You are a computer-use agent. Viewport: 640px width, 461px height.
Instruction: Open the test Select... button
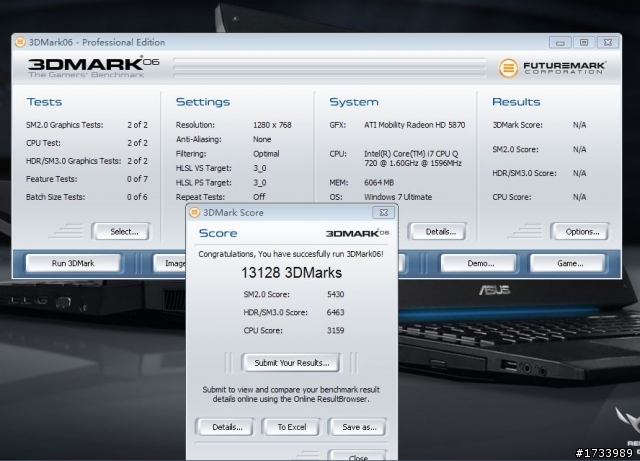[x=124, y=232]
